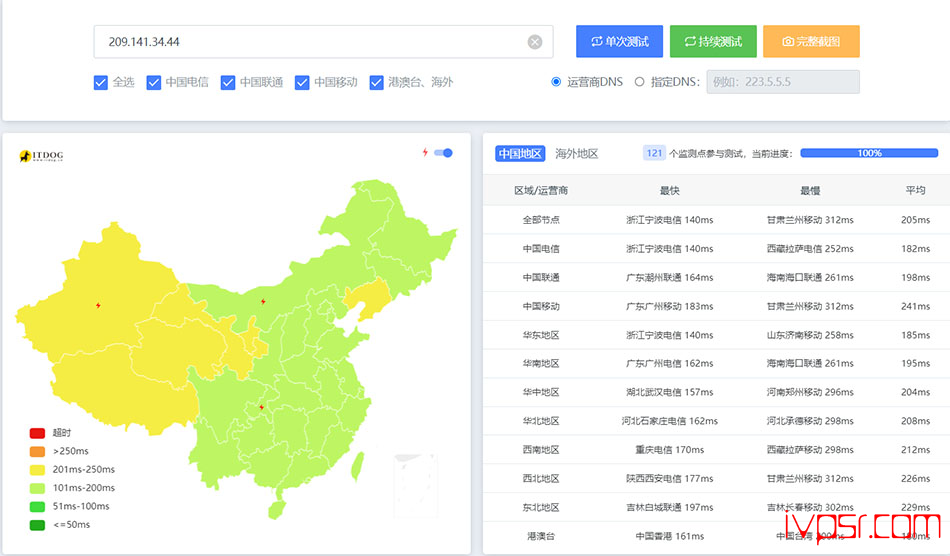Select the 东北地区 row label
The height and width of the screenshot is (556, 950).
[541, 507]
